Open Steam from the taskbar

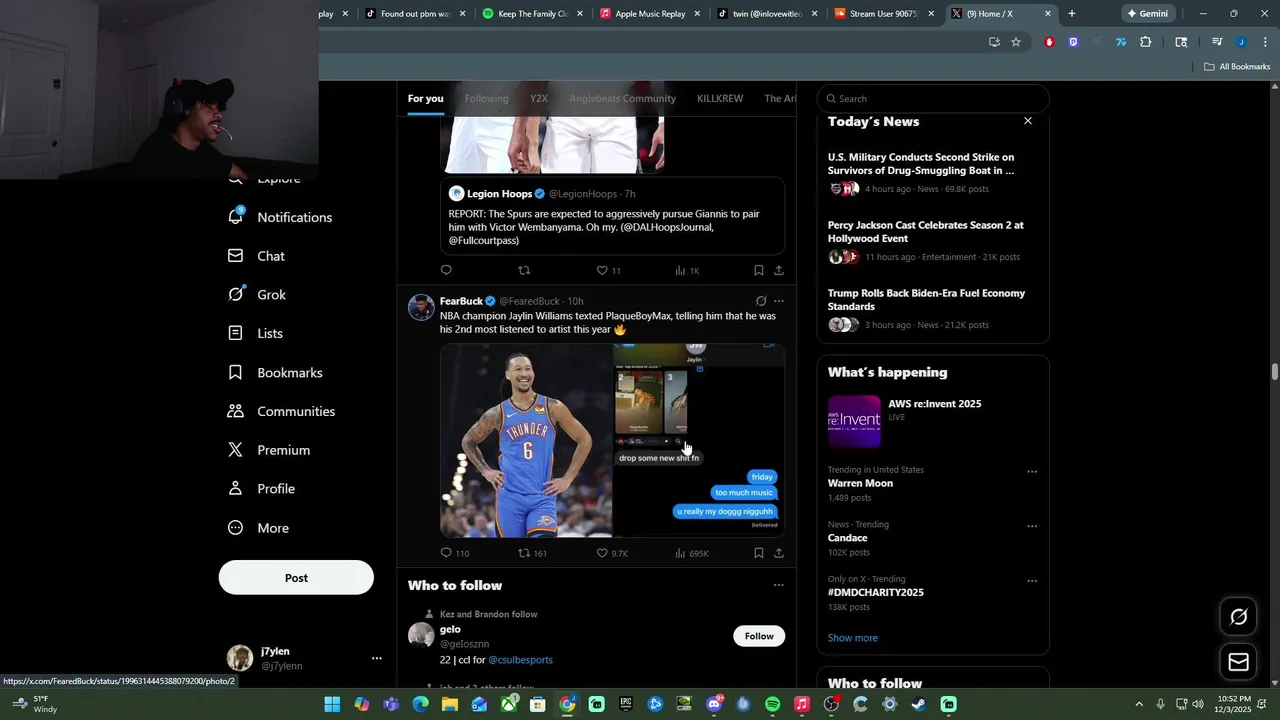(918, 704)
